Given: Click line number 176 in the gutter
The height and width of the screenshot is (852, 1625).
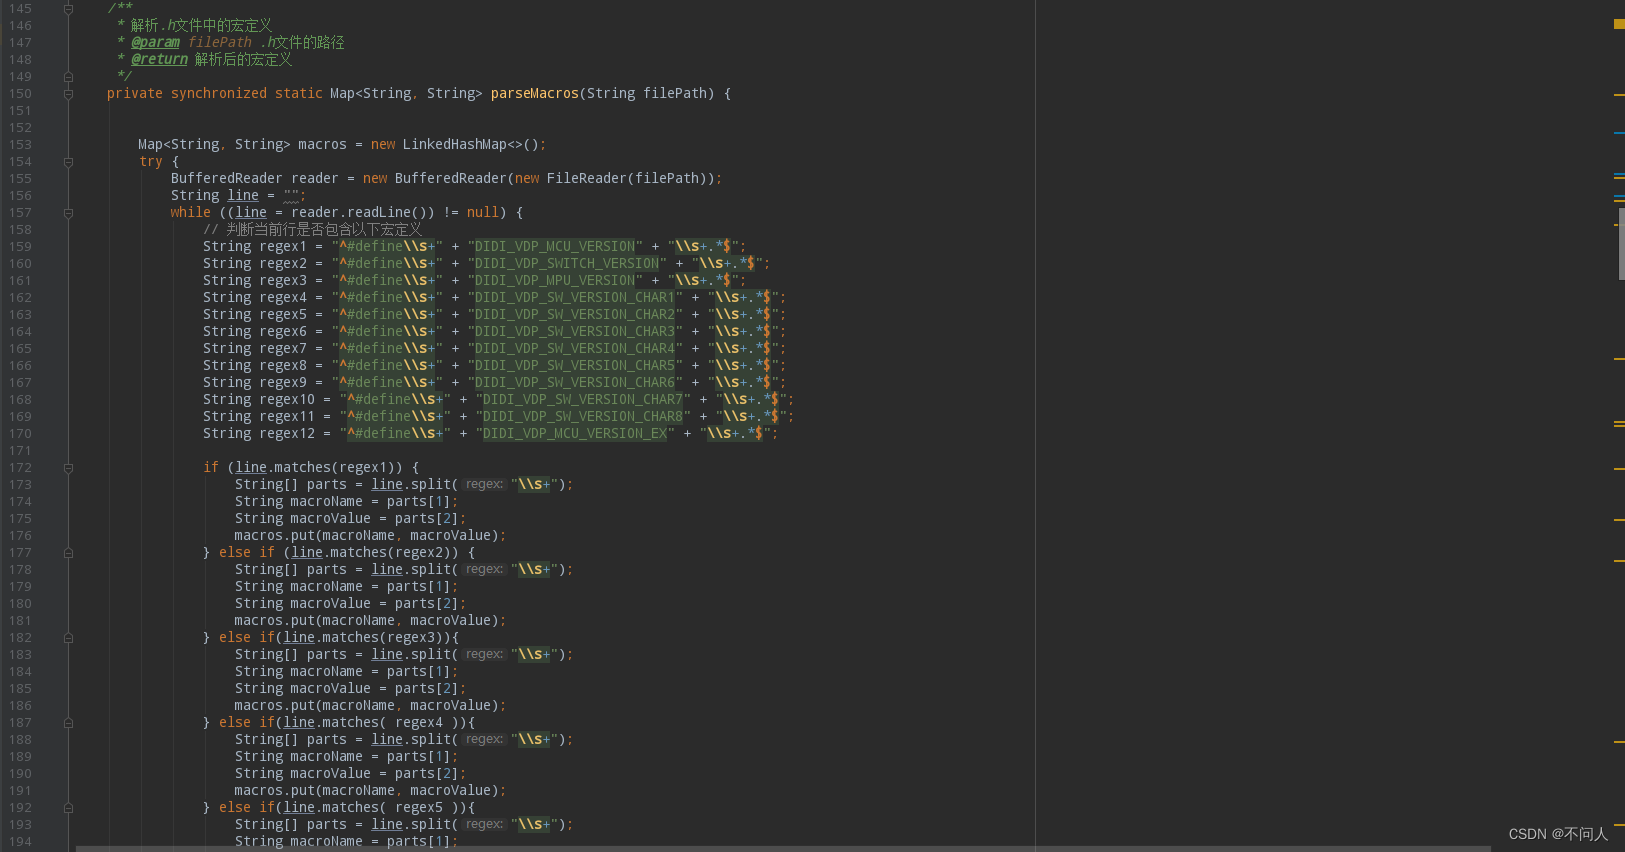Looking at the screenshot, I should point(20,536).
